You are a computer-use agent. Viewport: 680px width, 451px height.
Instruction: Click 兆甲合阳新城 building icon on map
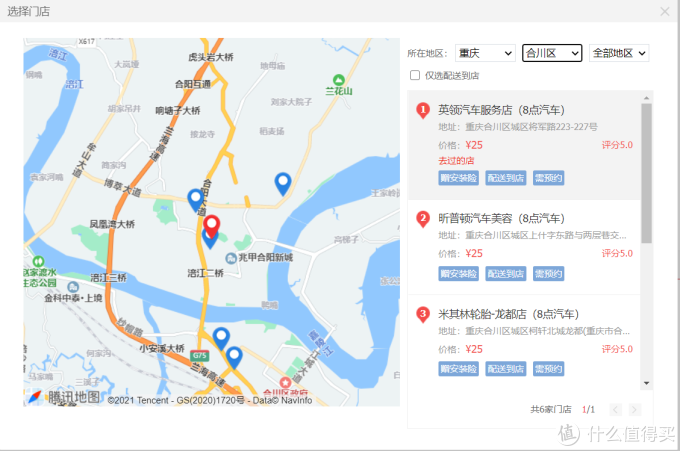[x=231, y=258]
